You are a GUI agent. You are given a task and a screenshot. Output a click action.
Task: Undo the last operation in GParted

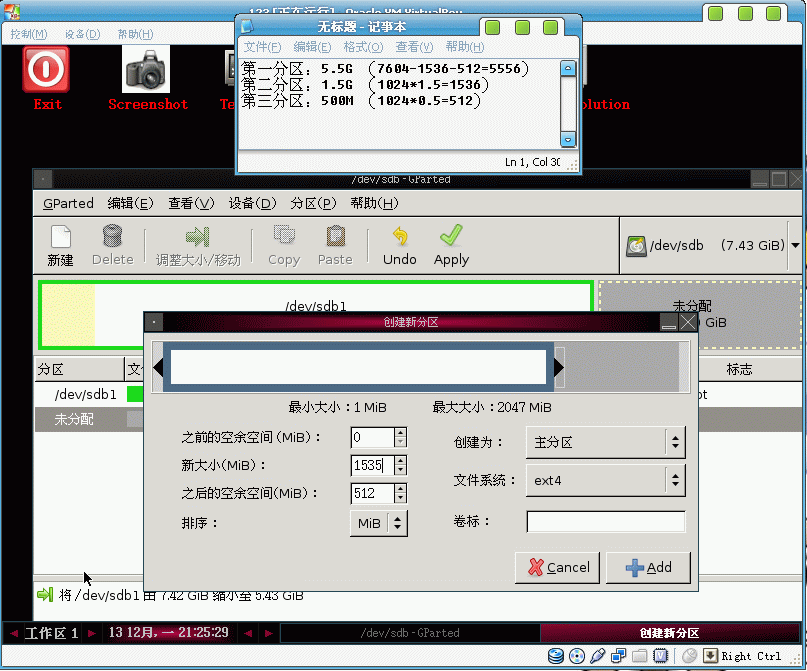(x=400, y=236)
